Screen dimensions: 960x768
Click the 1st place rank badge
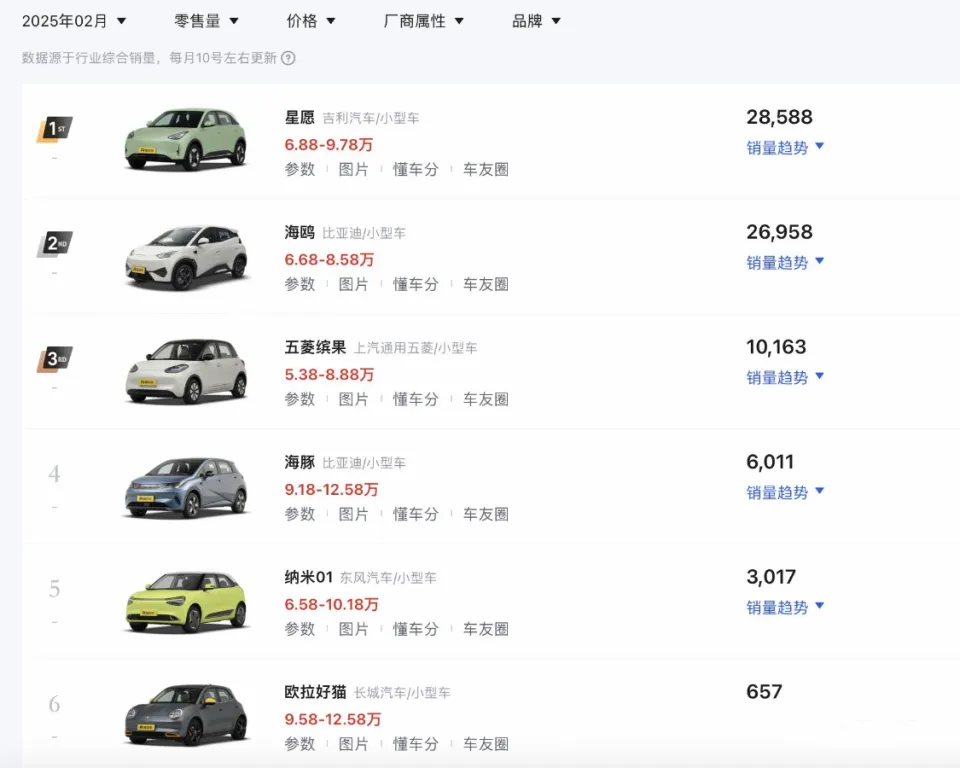(x=54, y=129)
